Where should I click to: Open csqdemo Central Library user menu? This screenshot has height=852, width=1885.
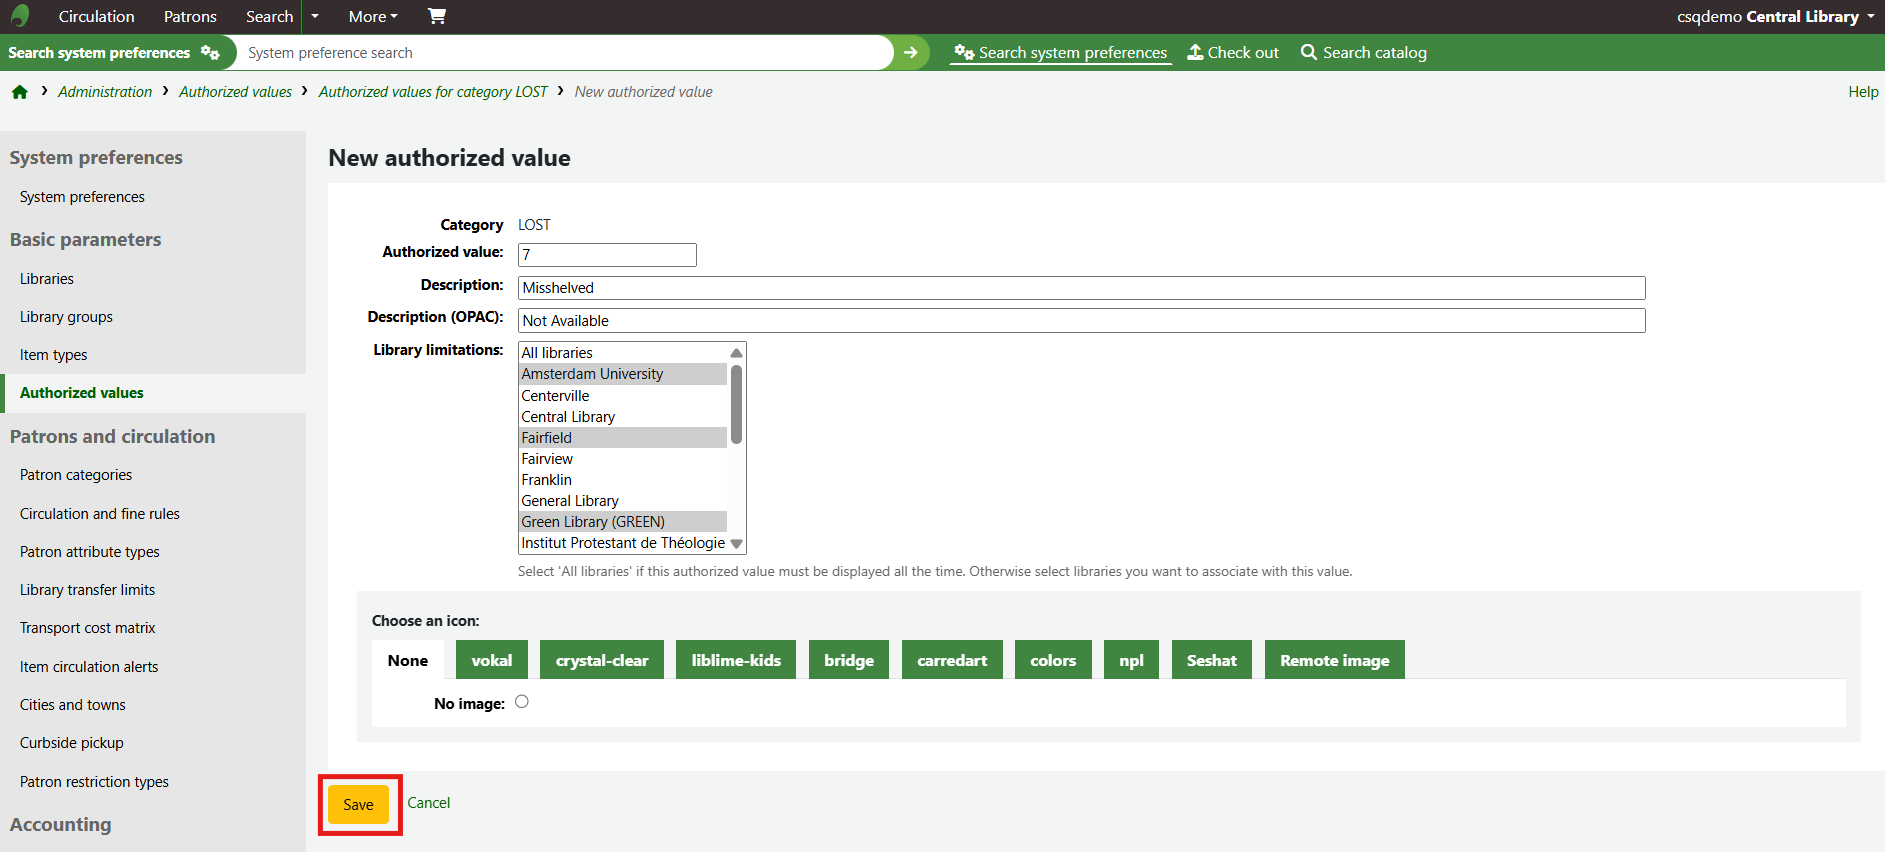(x=1774, y=16)
